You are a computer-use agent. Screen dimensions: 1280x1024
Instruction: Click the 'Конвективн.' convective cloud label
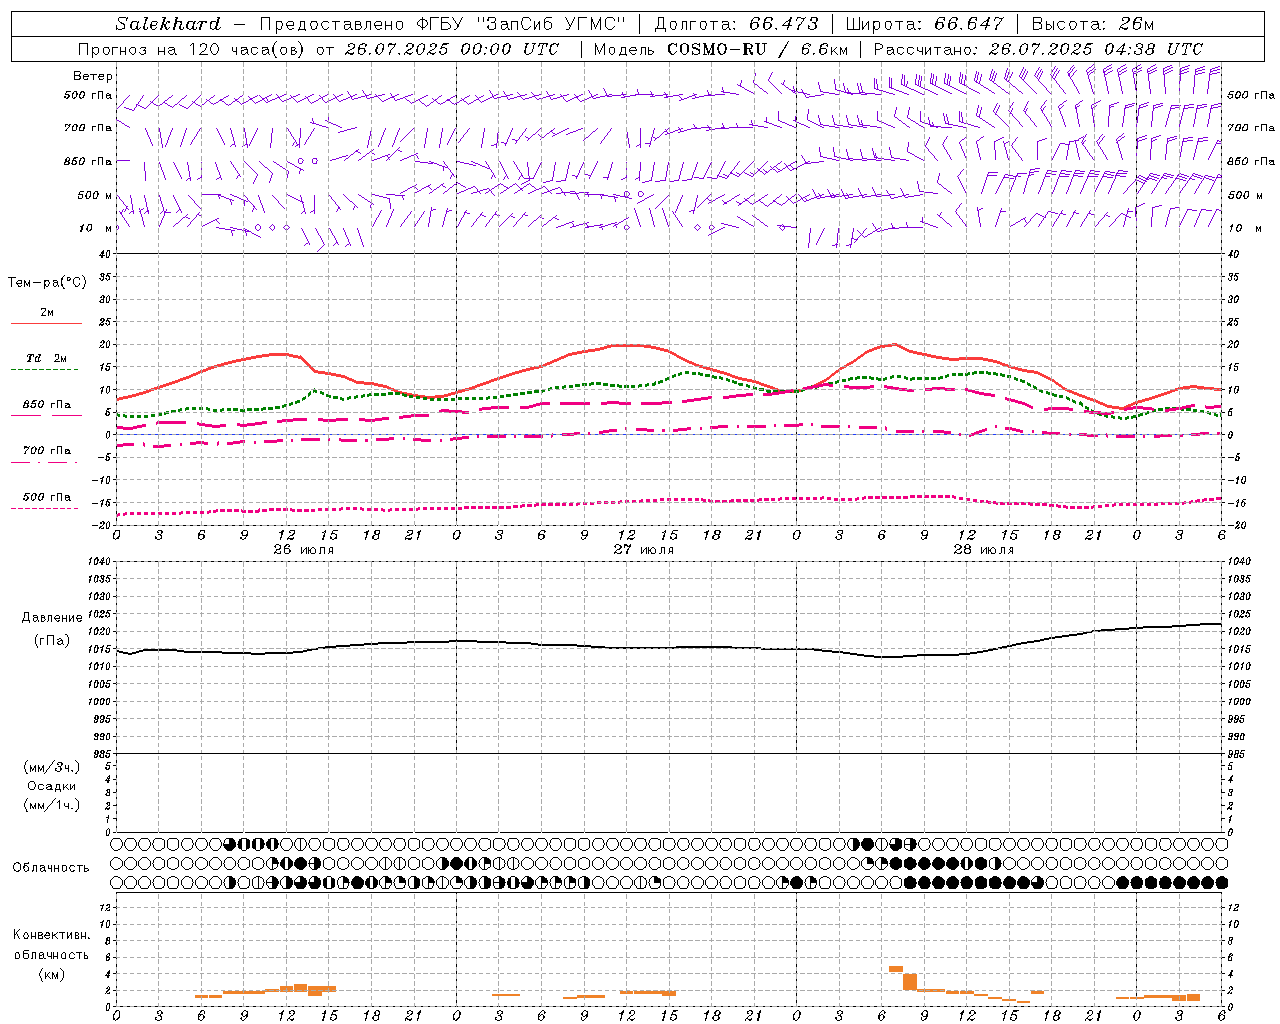point(51,935)
